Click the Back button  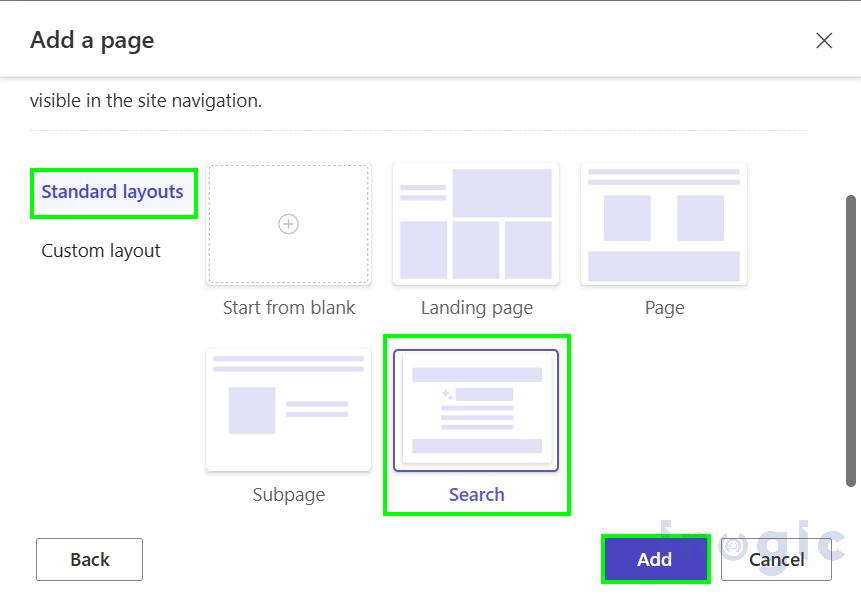click(x=90, y=559)
